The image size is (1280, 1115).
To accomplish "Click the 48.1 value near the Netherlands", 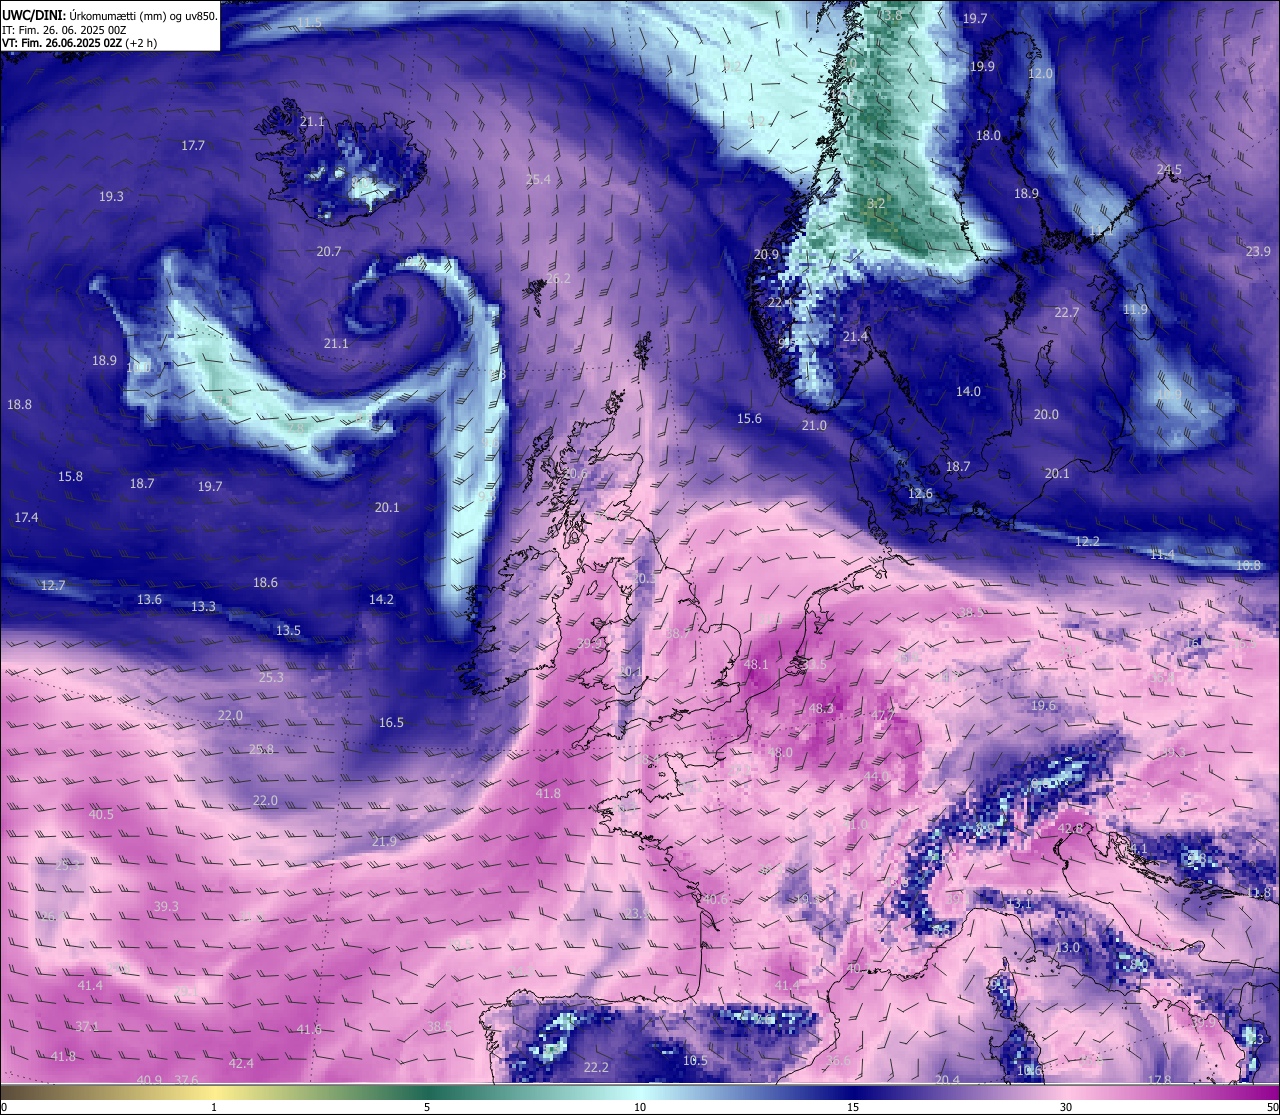I will pyautogui.click(x=756, y=665).
